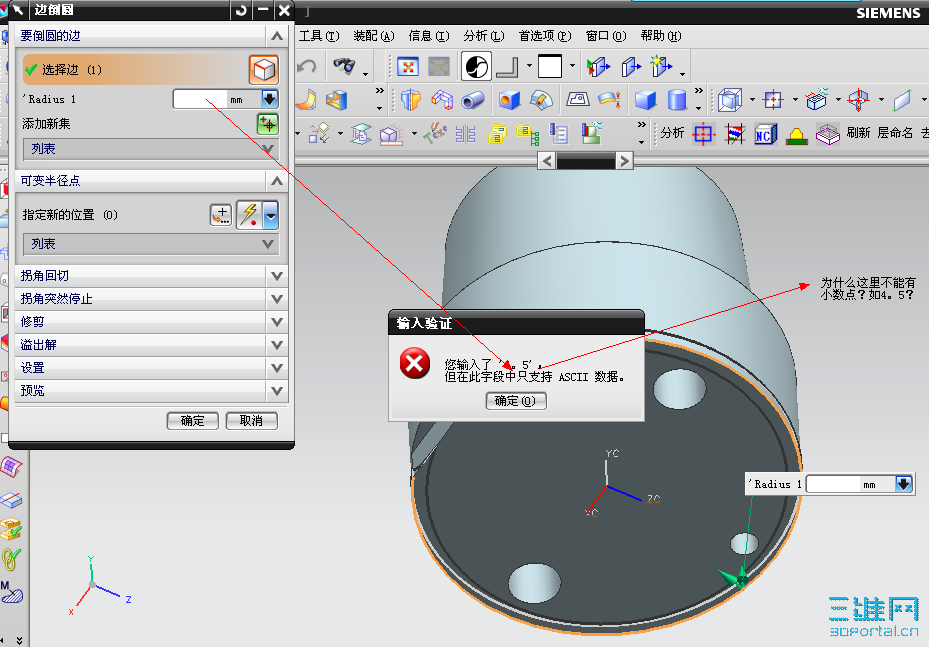Collapse the 要倒圆的边 section
Viewport: 929px width, 647px height.
(277, 36)
